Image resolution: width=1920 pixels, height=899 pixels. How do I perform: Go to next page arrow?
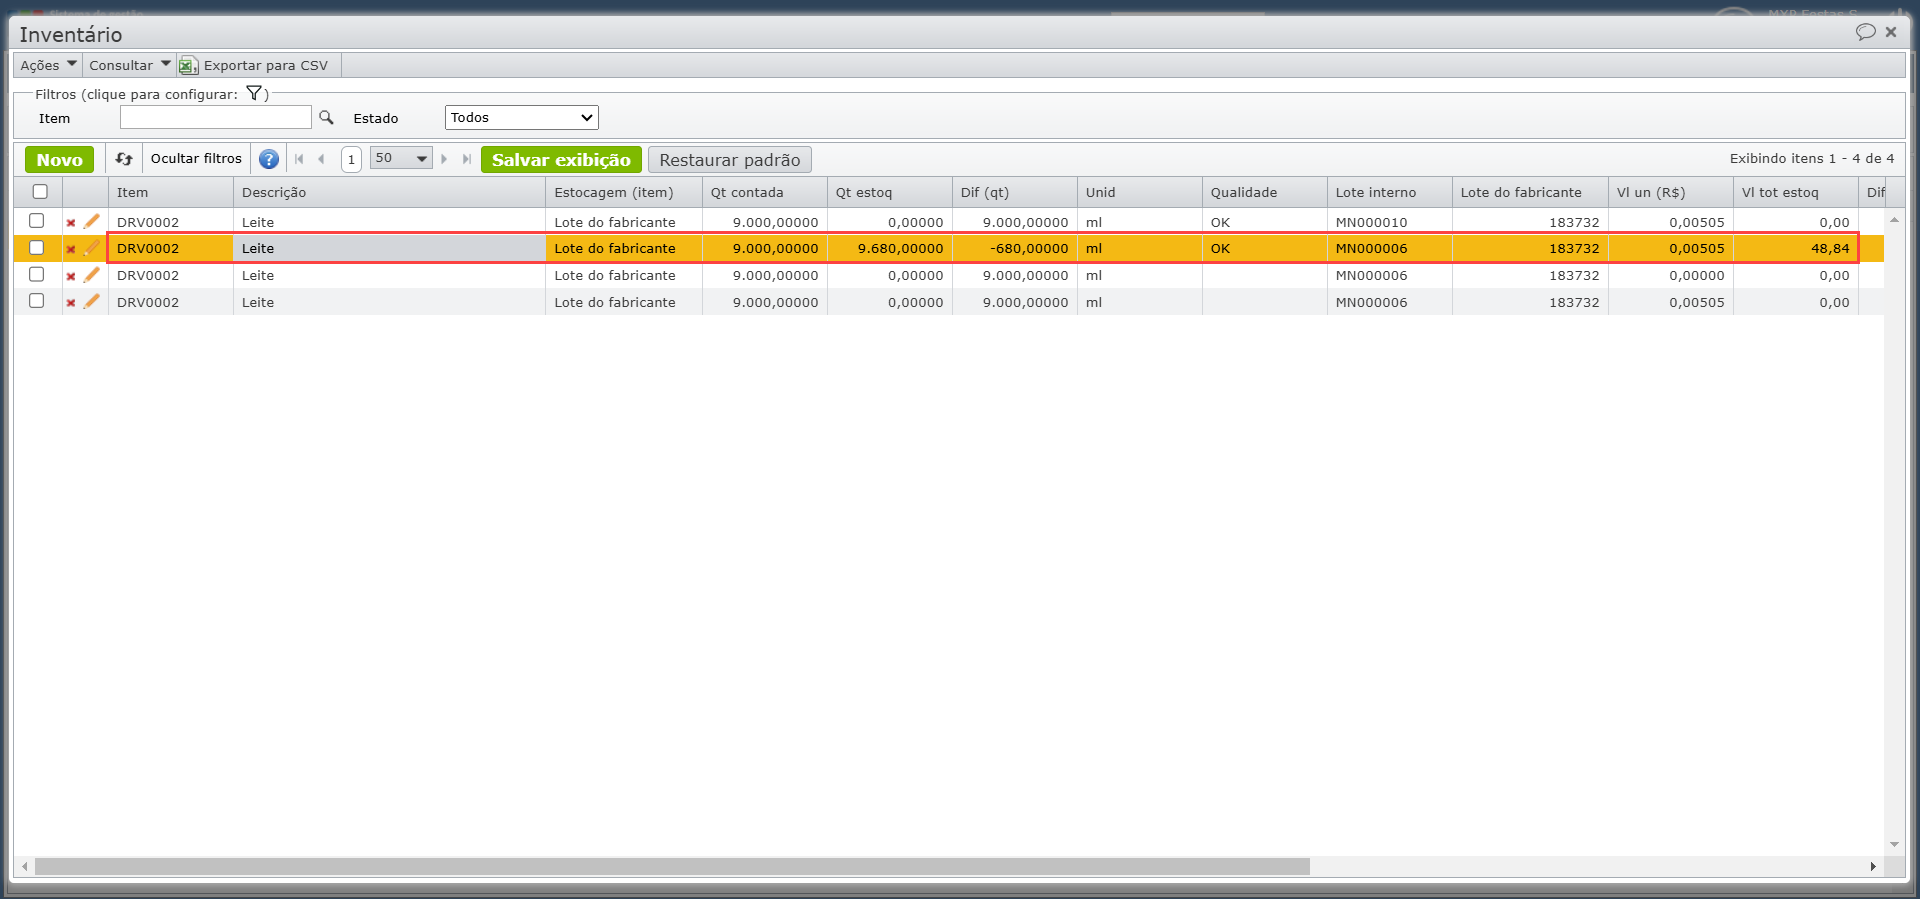[x=444, y=159]
